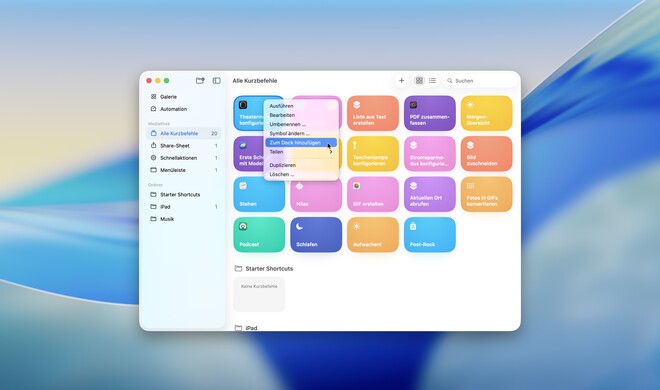Toggle the sidebar with the sidebar icon
The width and height of the screenshot is (660, 390).
[216, 80]
